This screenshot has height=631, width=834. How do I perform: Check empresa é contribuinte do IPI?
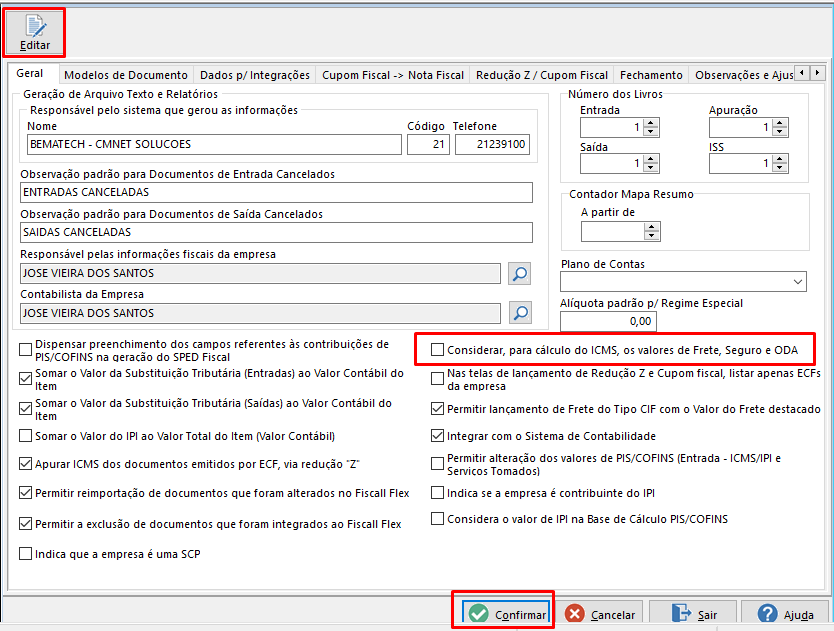point(437,493)
